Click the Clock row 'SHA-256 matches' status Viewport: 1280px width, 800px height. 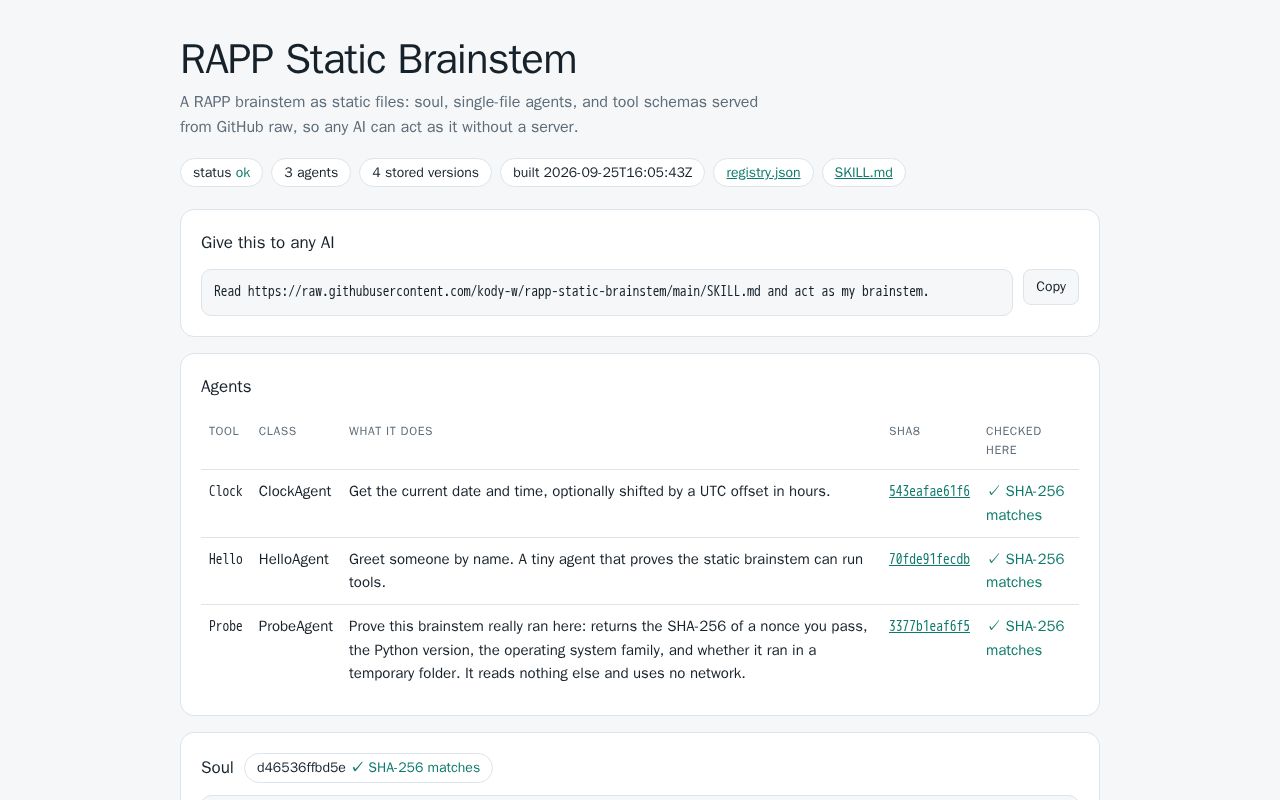pos(1025,503)
